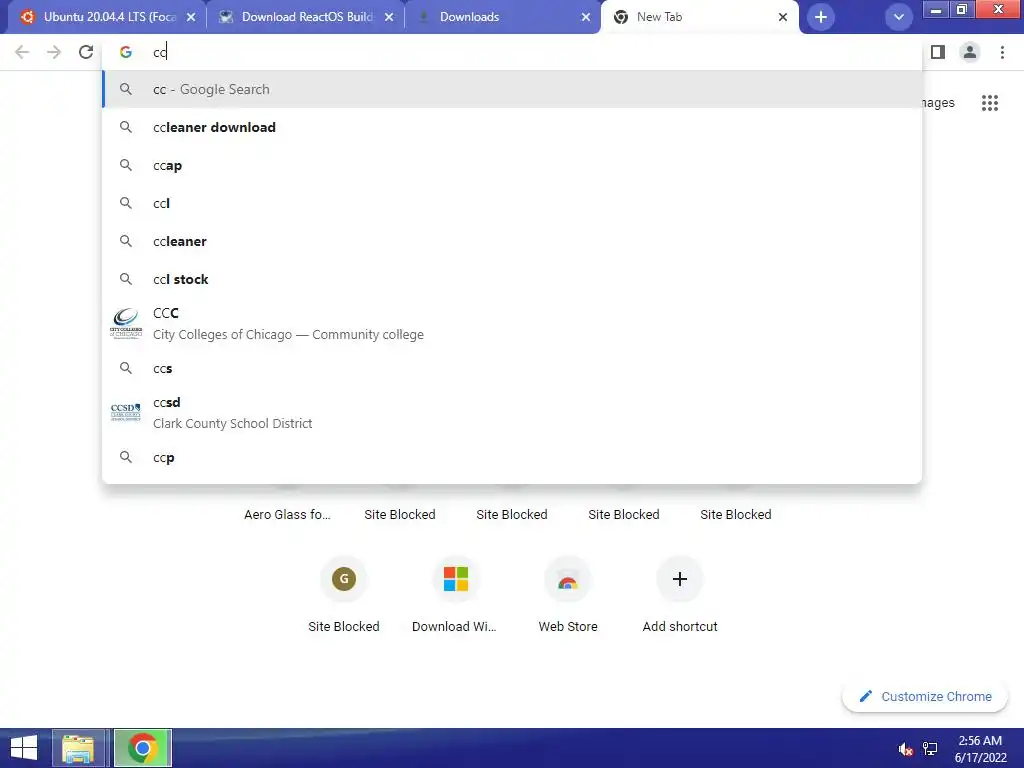The width and height of the screenshot is (1024, 768).
Task: Open the network tray icon
Action: click(931, 749)
